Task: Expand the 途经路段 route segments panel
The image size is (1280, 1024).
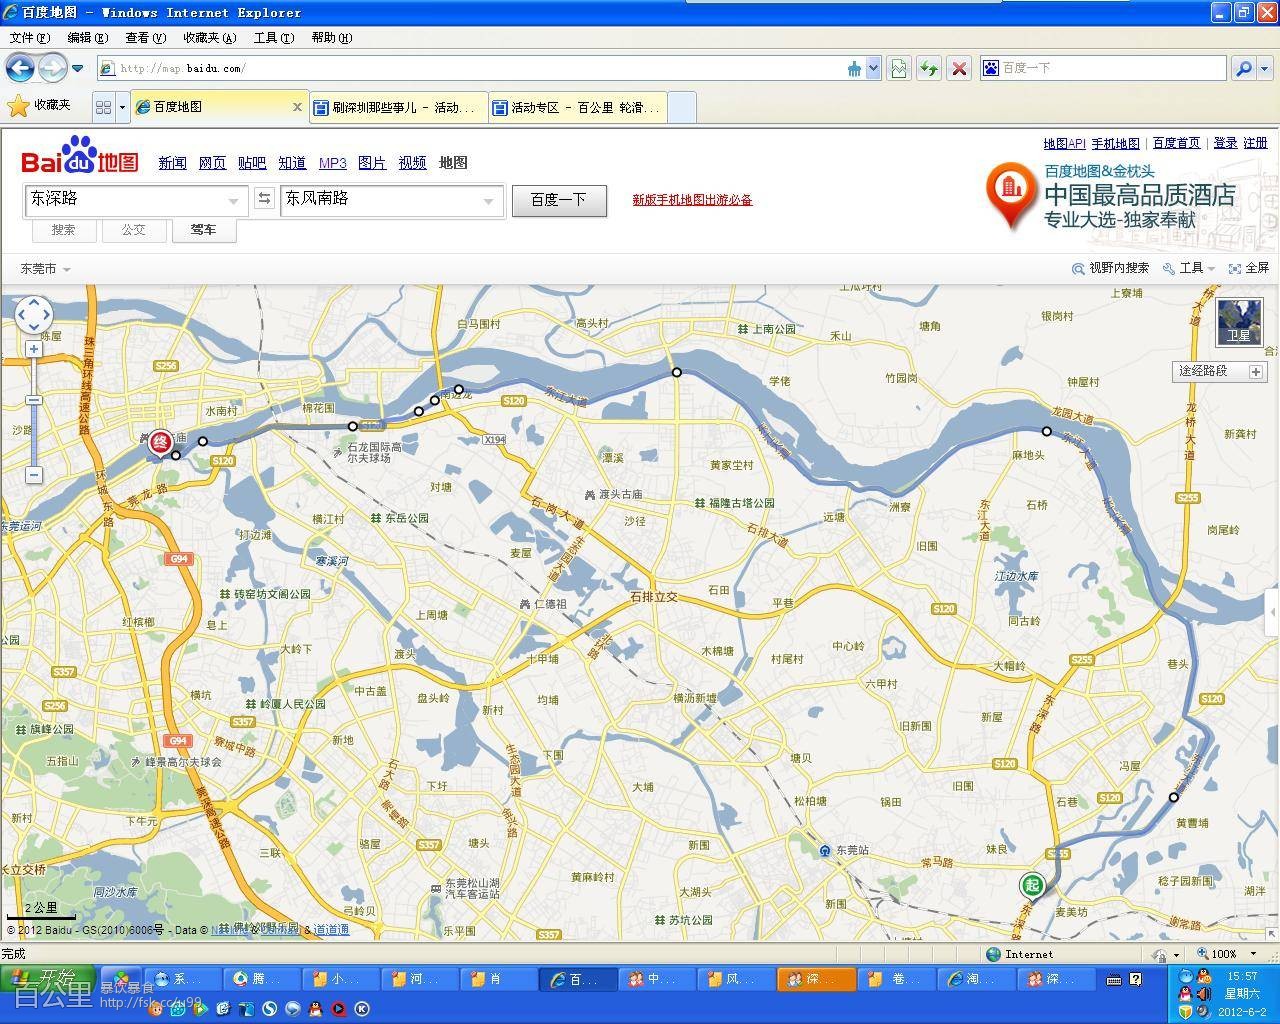Action: (1256, 371)
